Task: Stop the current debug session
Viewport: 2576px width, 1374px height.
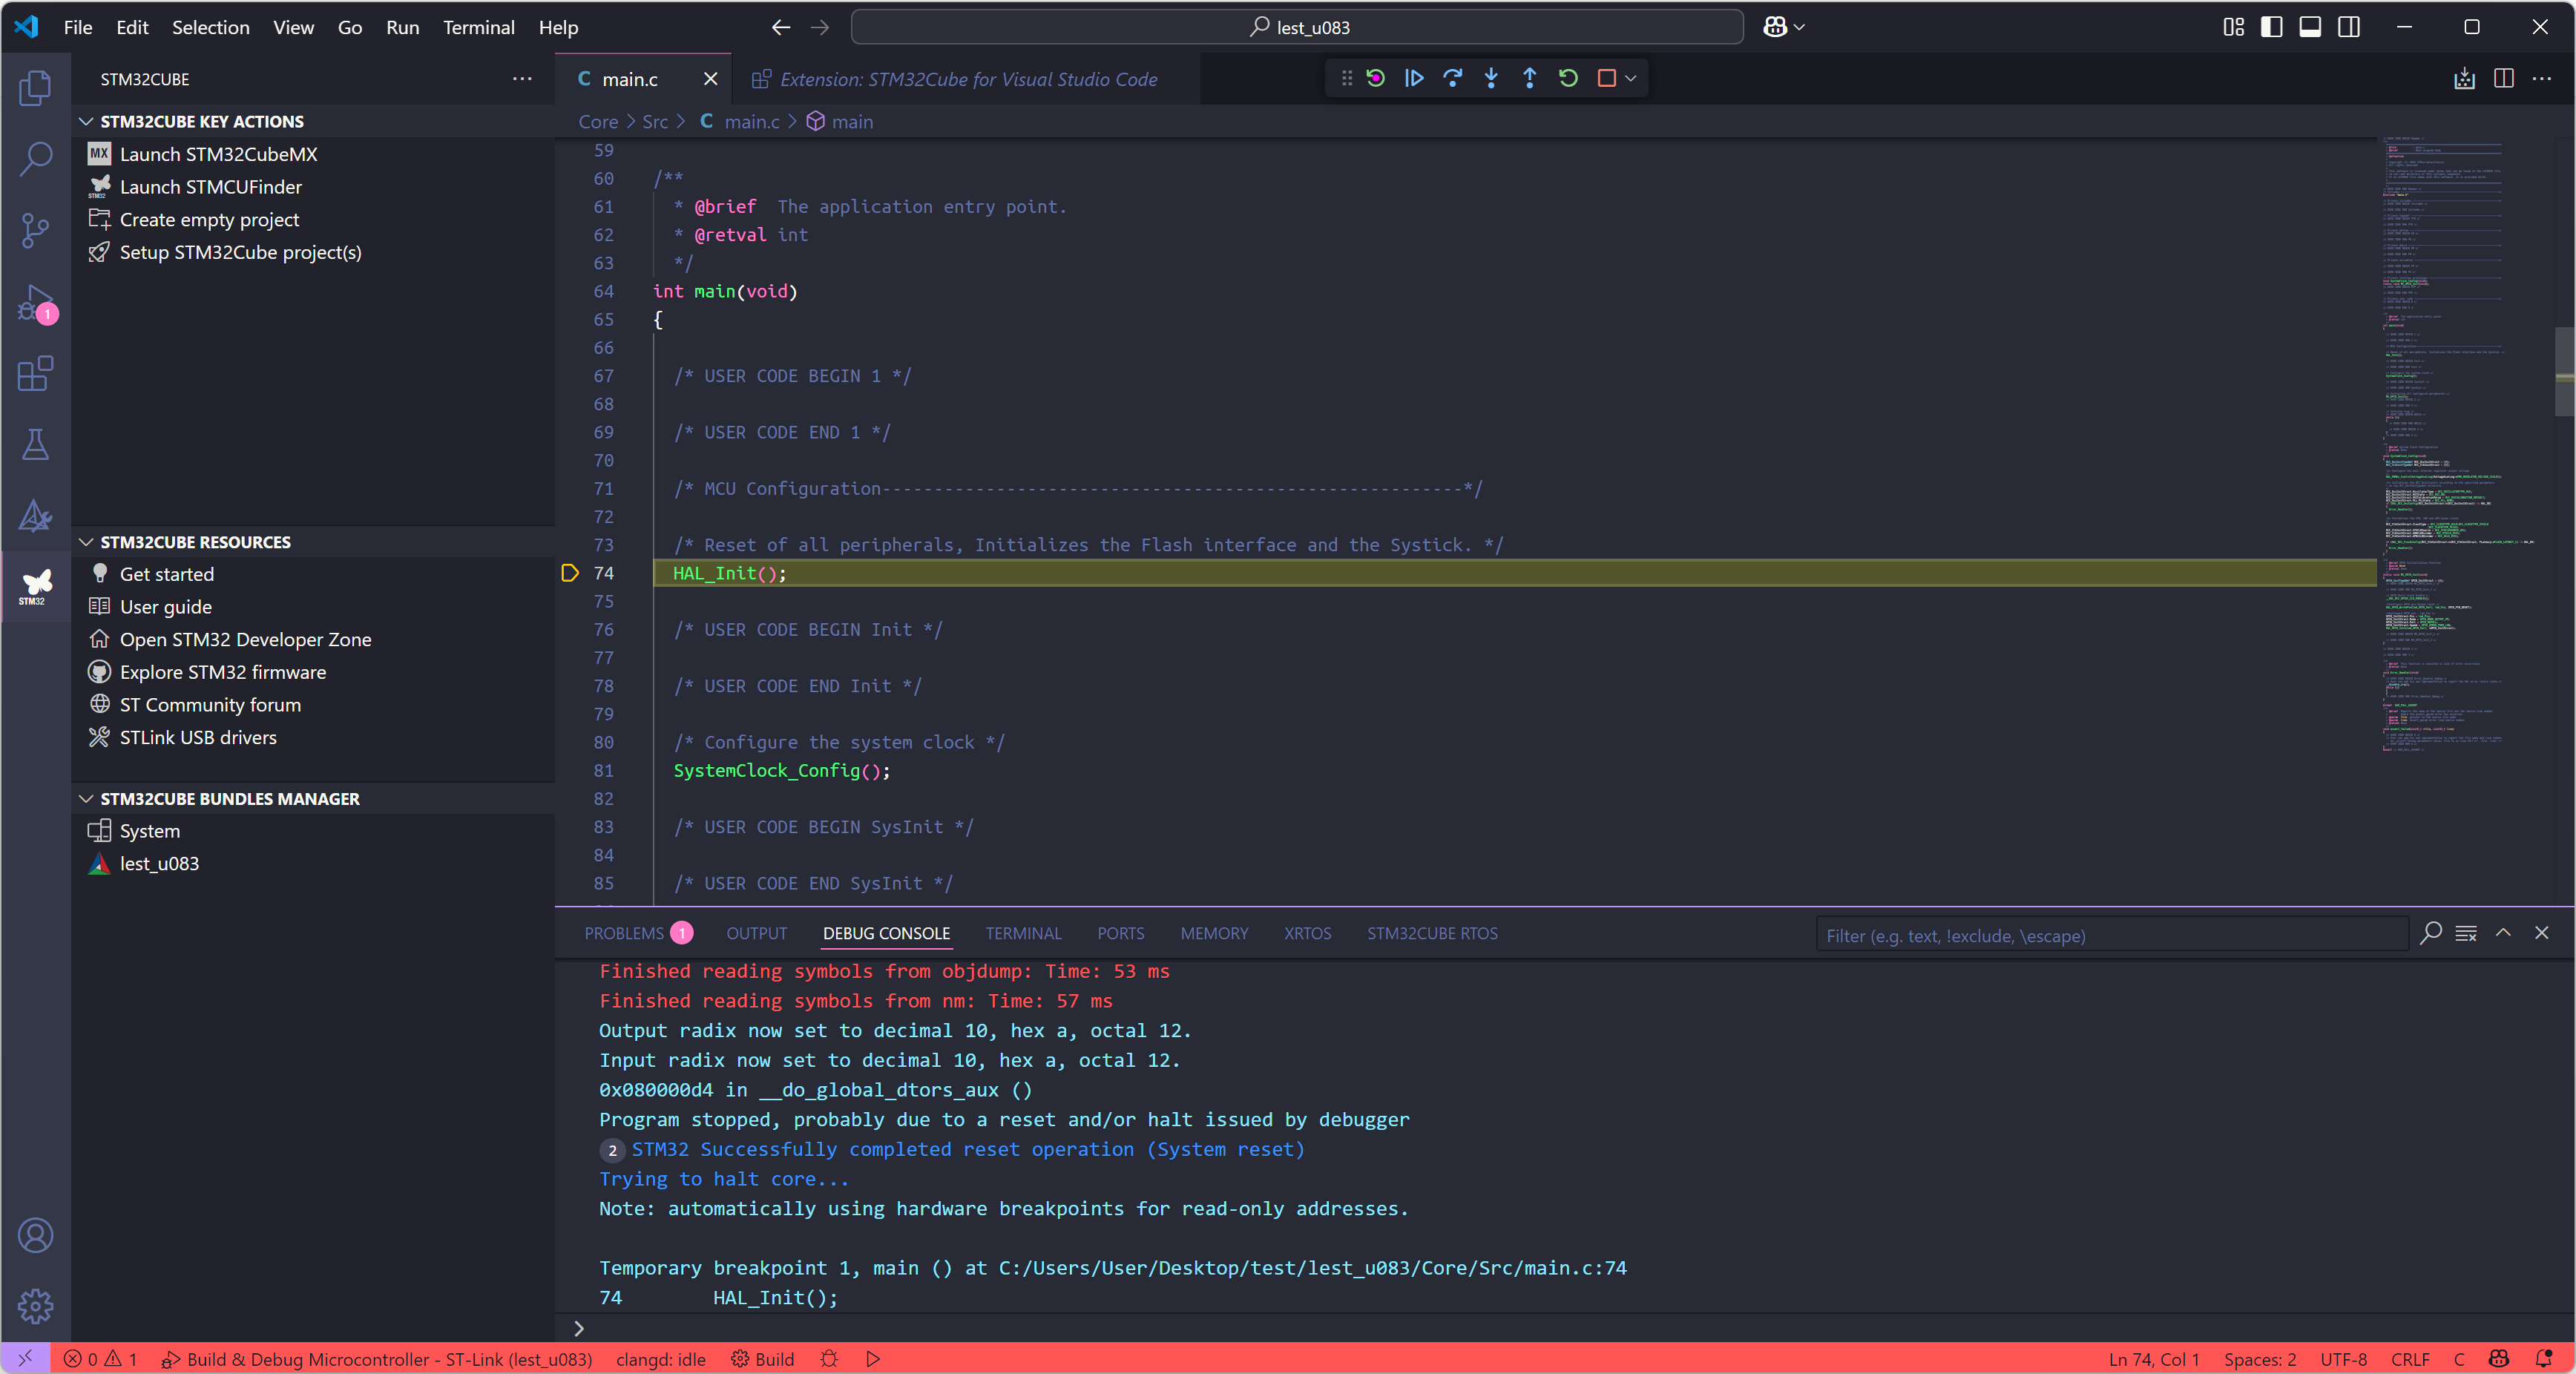Action: click(x=1606, y=78)
